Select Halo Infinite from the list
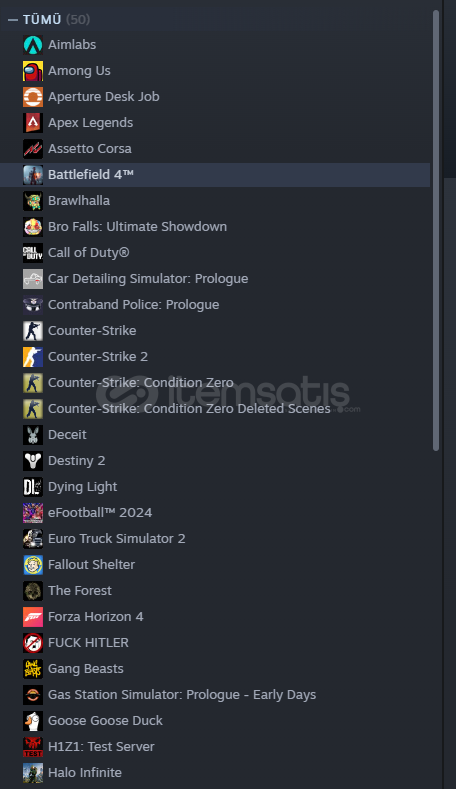The height and width of the screenshot is (789, 456). click(215, 772)
